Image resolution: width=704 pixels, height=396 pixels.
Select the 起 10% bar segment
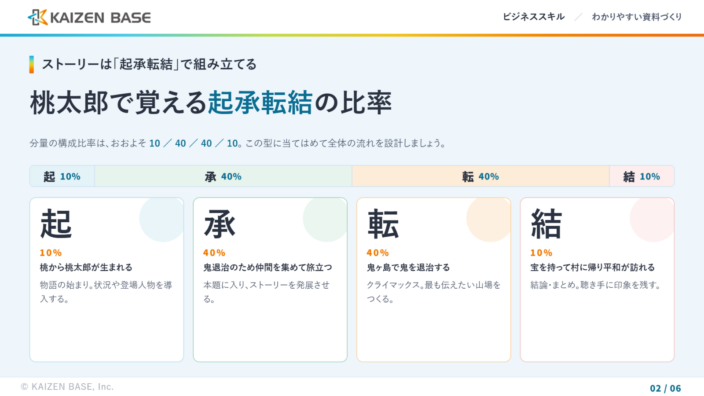click(x=62, y=176)
